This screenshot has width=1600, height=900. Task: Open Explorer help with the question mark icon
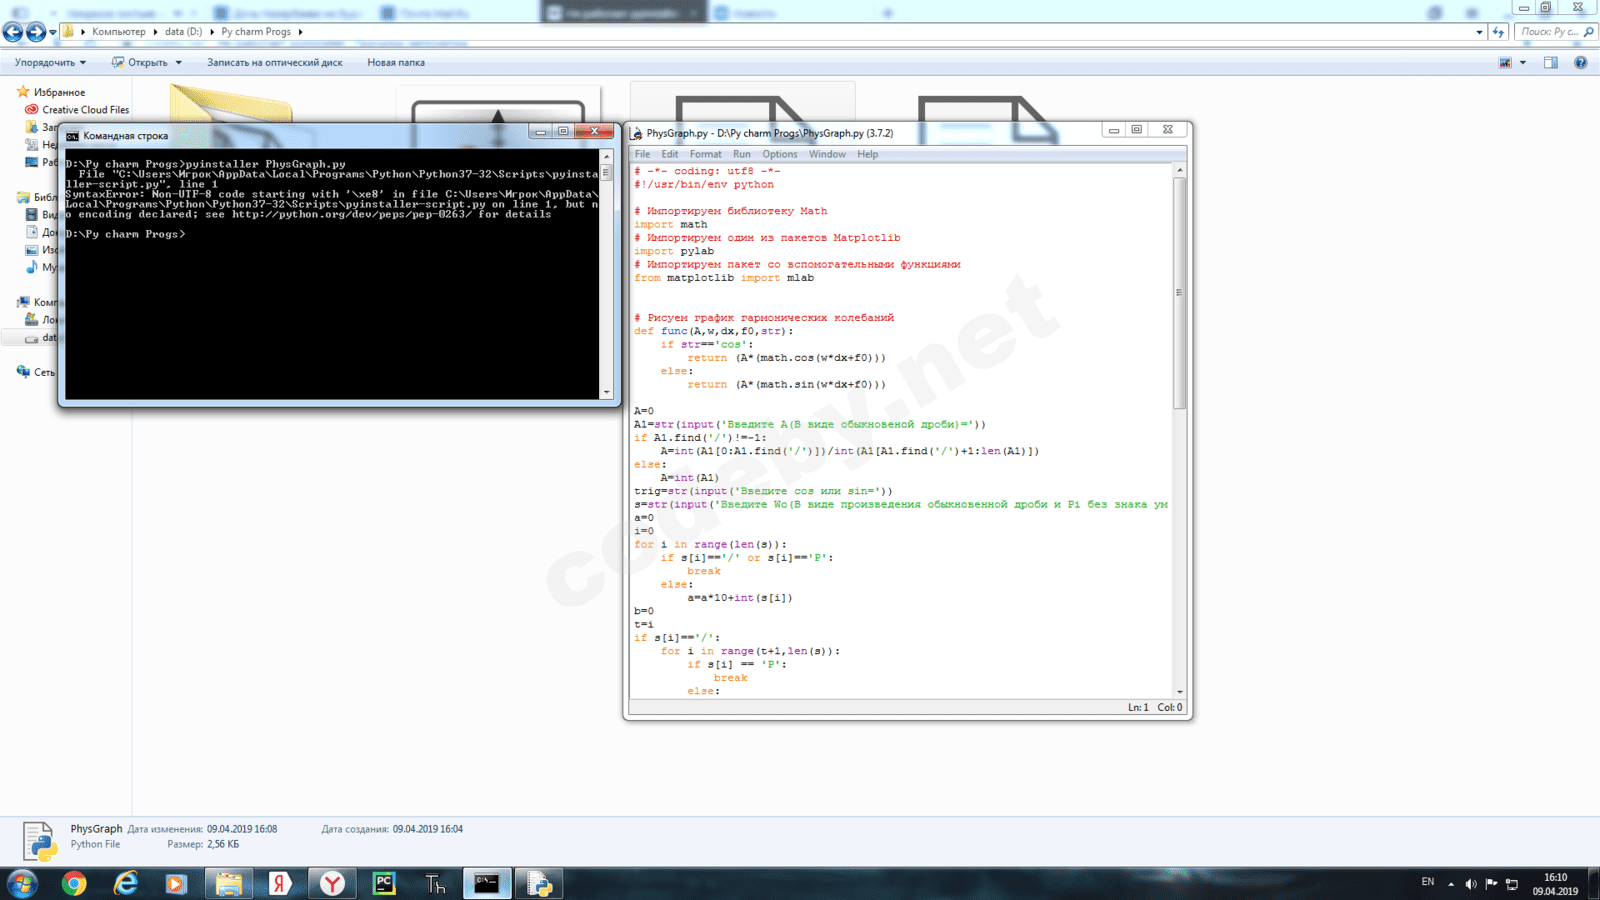(1580, 62)
